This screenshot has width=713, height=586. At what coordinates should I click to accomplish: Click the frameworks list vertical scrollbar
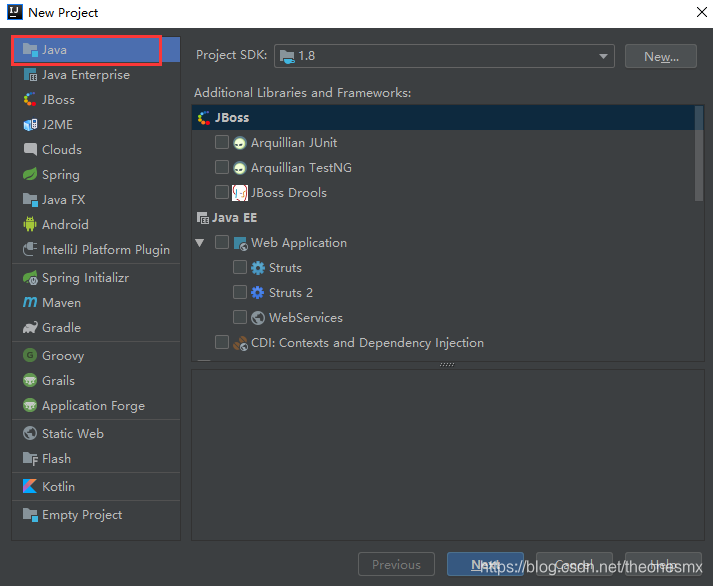point(699,154)
